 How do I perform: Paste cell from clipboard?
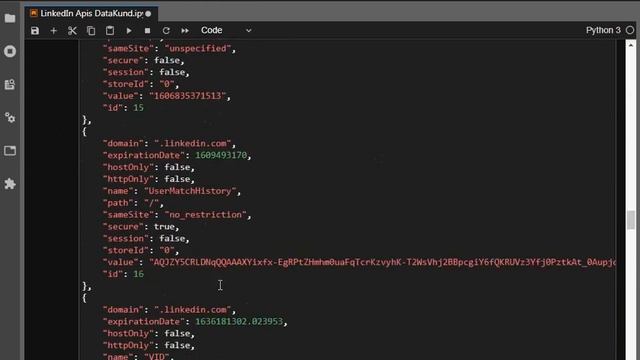110,31
